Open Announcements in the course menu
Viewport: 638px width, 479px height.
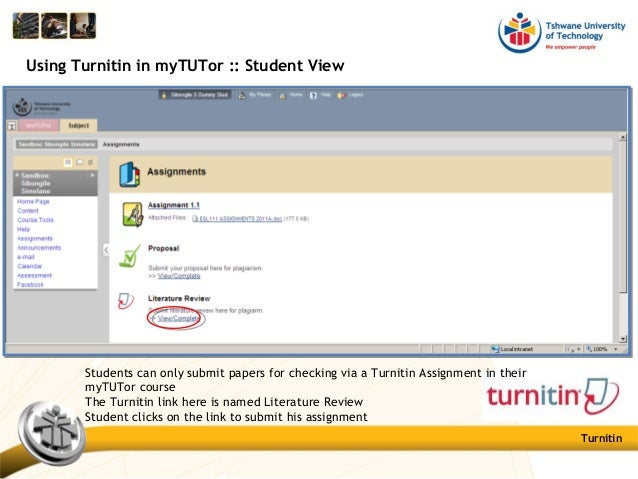[39, 247]
